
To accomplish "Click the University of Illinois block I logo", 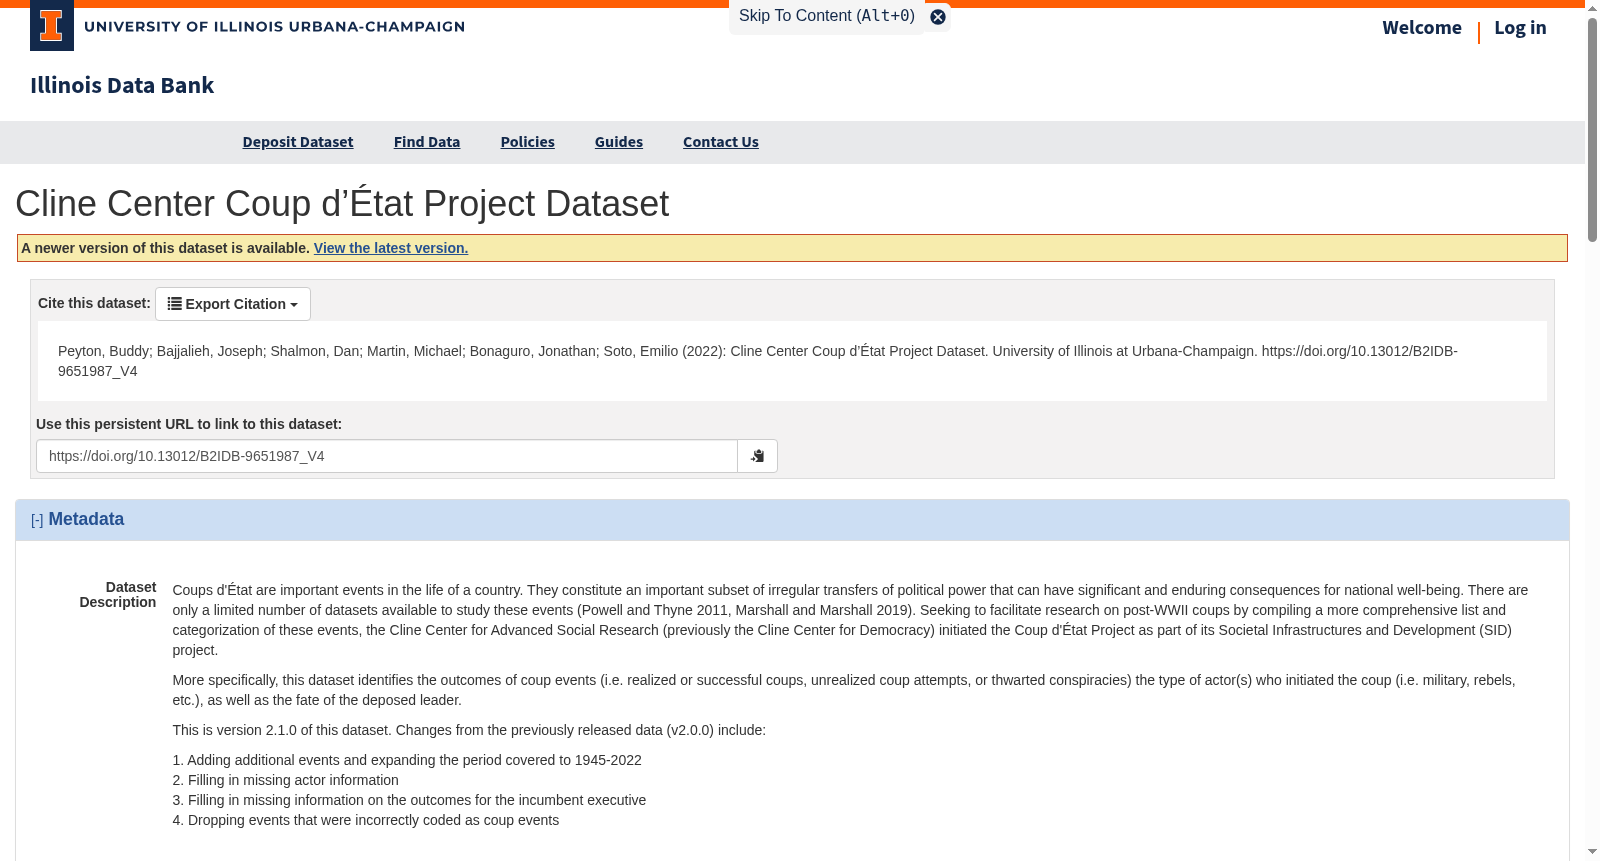I will coord(52,26).
